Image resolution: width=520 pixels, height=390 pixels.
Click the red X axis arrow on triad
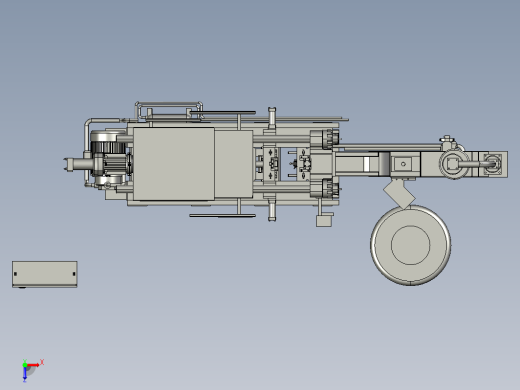tap(34, 365)
